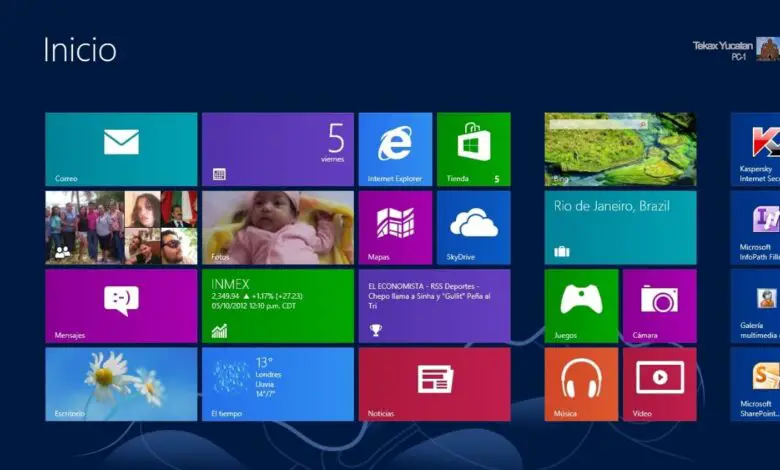
Task: Open the Mensajes messaging tile
Action: pos(121,306)
